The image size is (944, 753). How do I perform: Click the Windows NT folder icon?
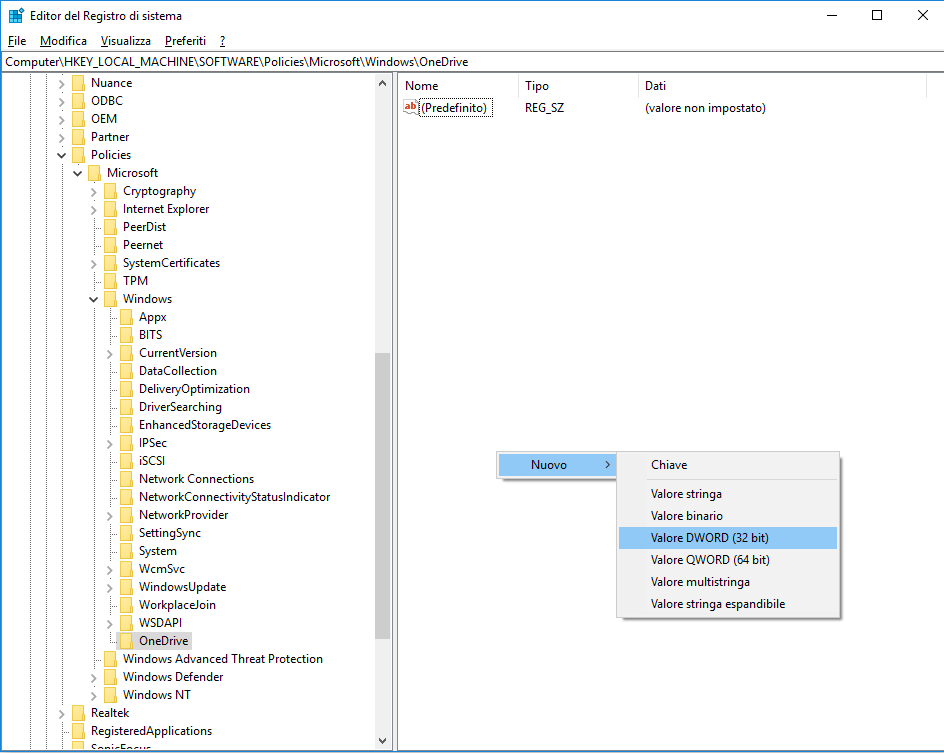(x=110, y=695)
